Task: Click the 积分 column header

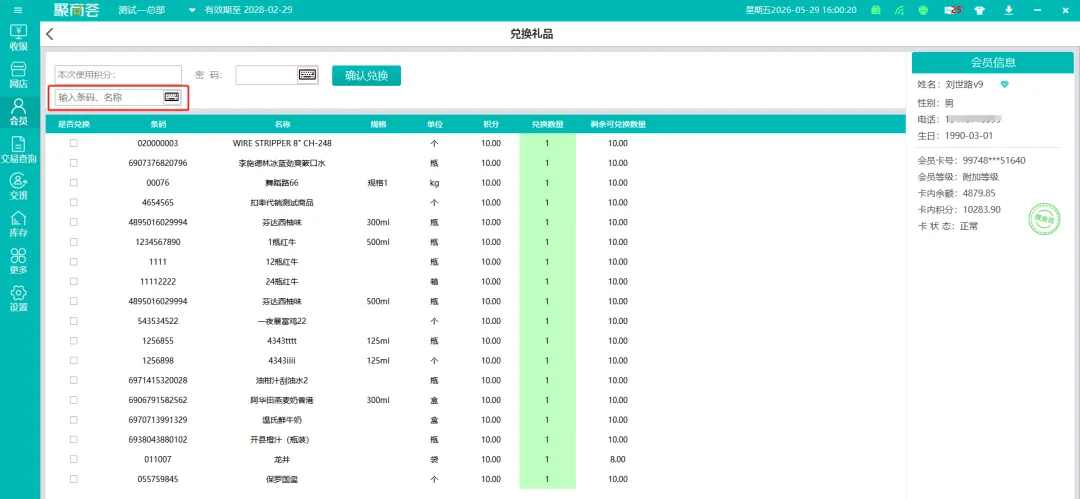Action: point(491,125)
